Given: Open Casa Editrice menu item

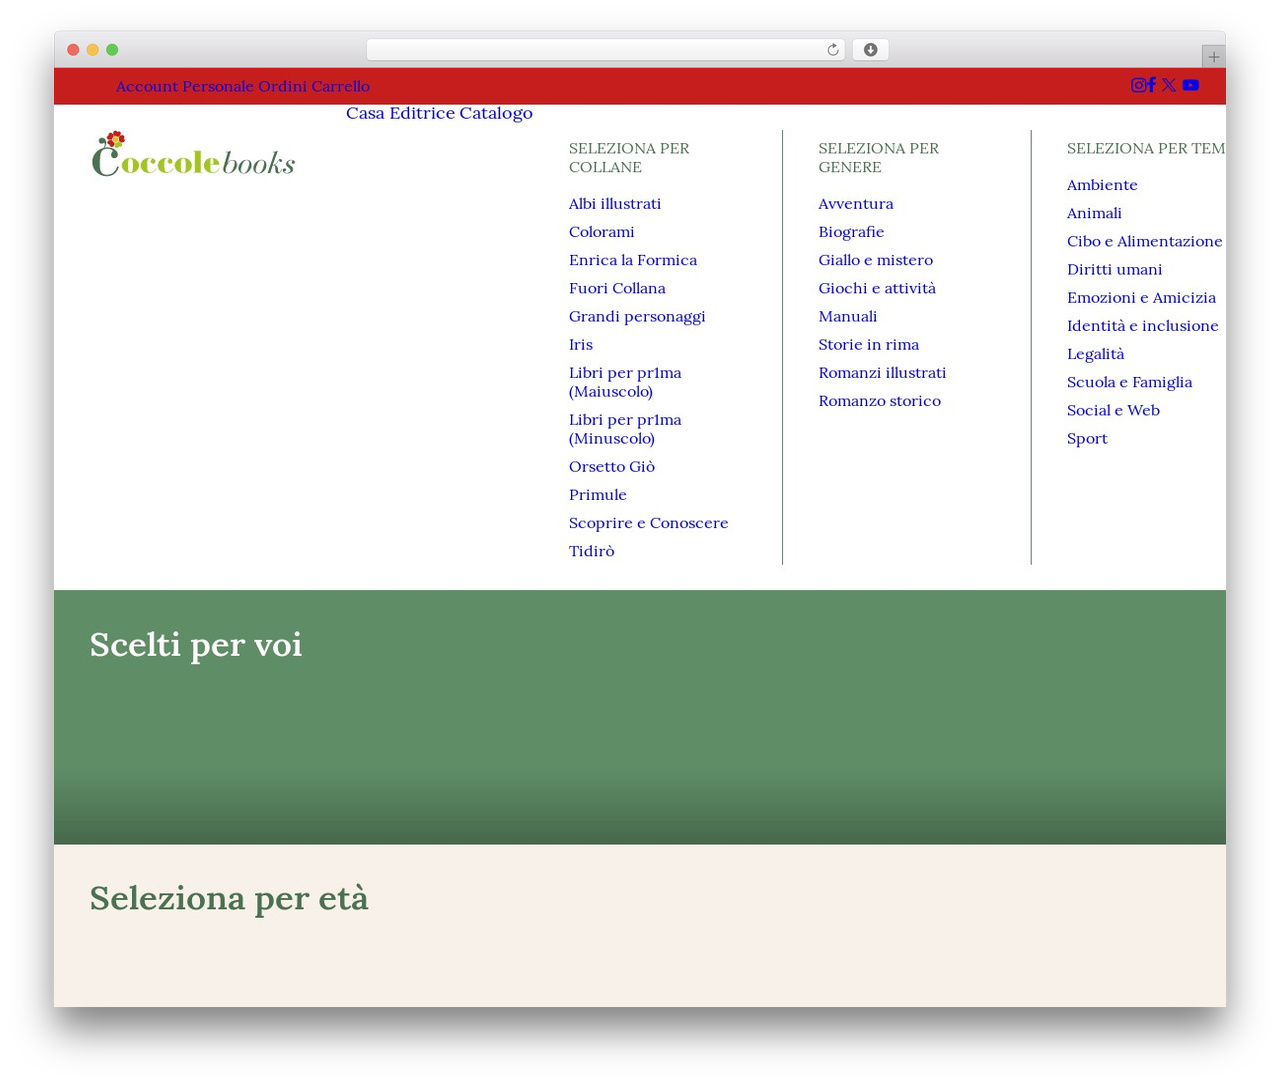Looking at the screenshot, I should [400, 113].
